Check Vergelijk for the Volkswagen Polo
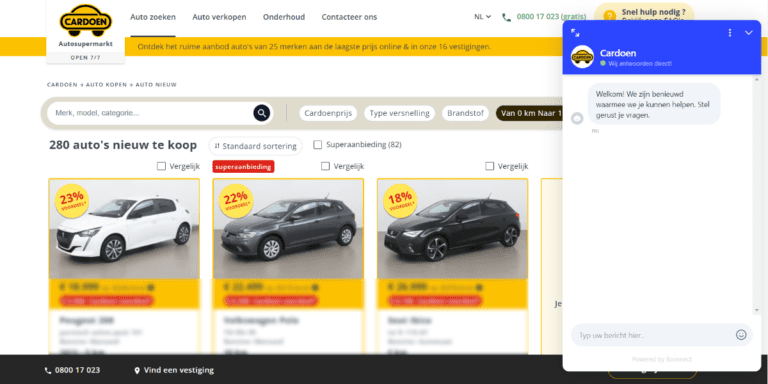Viewport: 768px width, 384px height. 325,166
